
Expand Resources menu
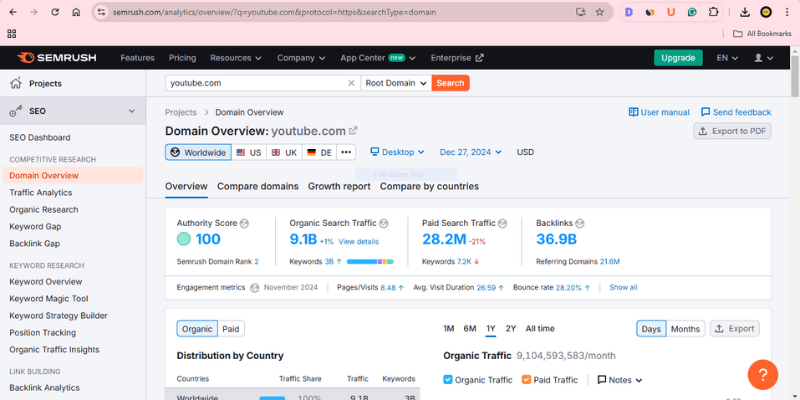pyautogui.click(x=236, y=58)
